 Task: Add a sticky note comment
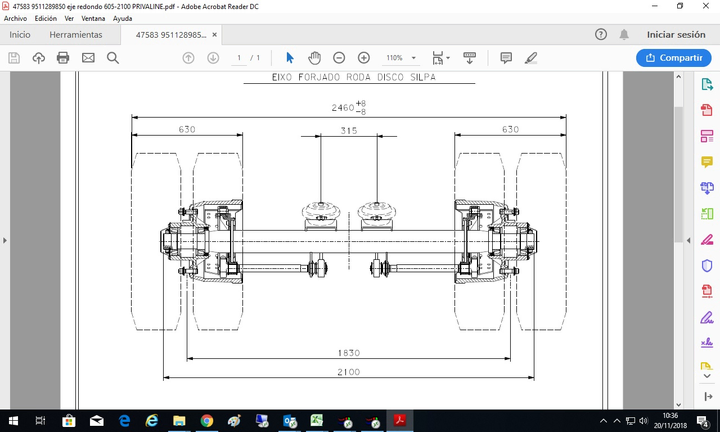click(506, 58)
